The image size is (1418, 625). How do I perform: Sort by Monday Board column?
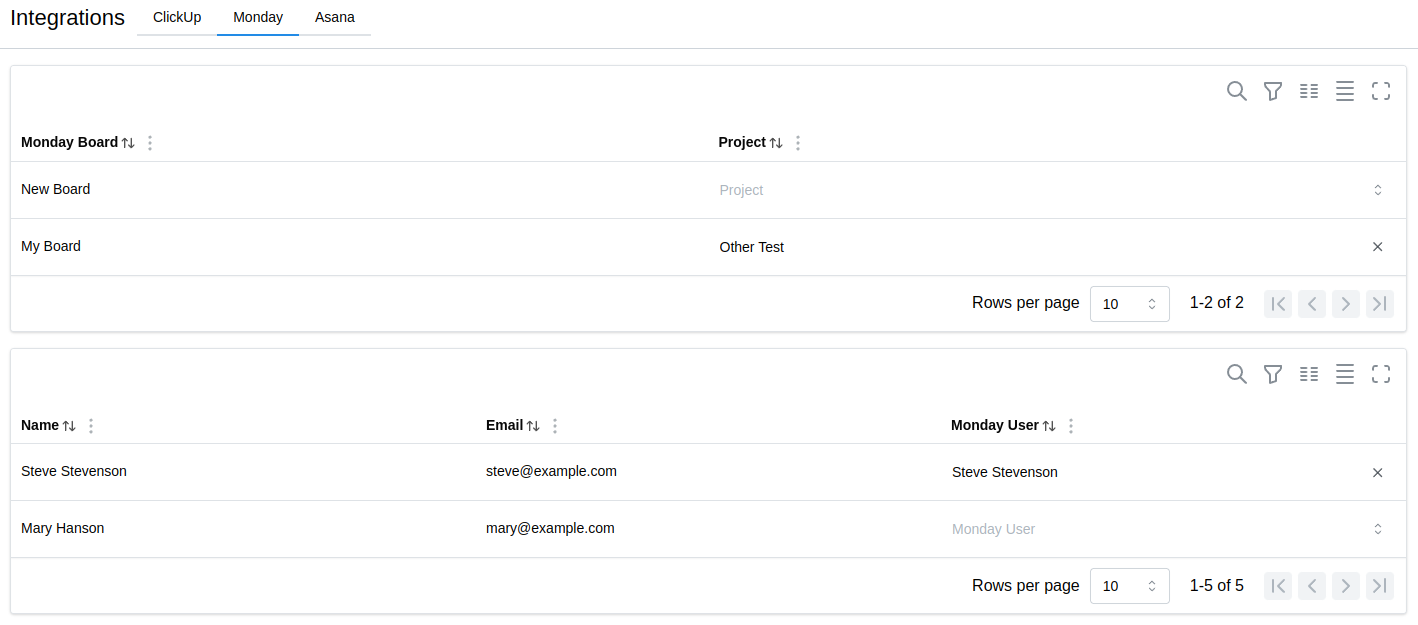(x=128, y=143)
